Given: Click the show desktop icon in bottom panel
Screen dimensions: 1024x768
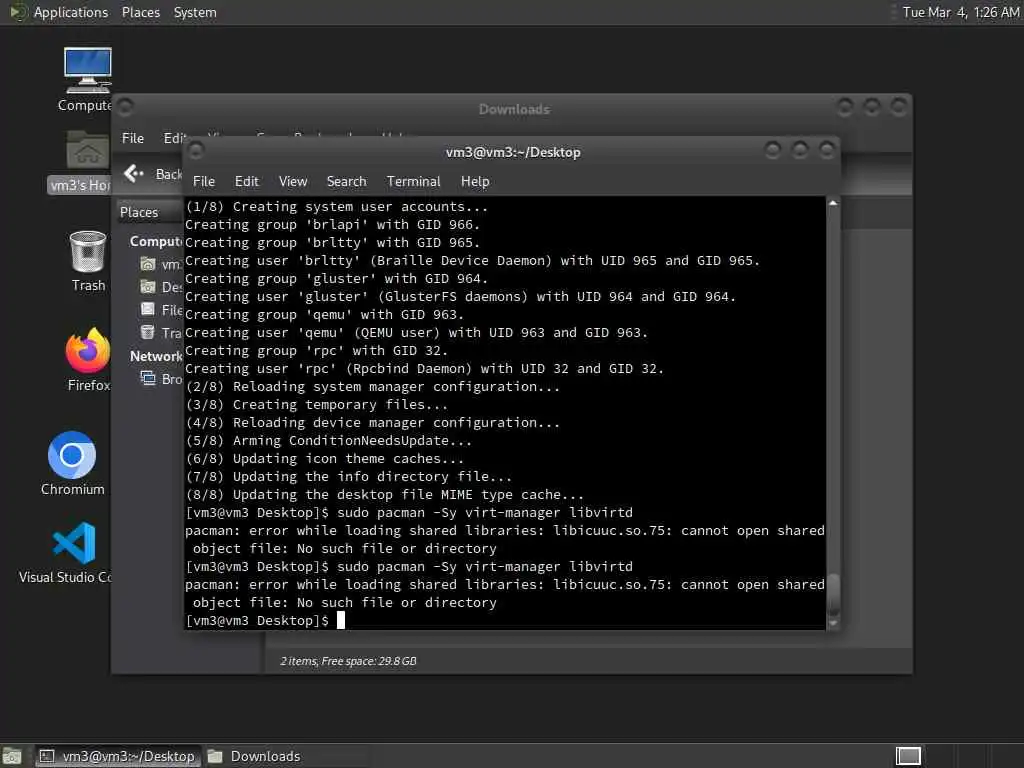Looking at the screenshot, I should 12,756.
